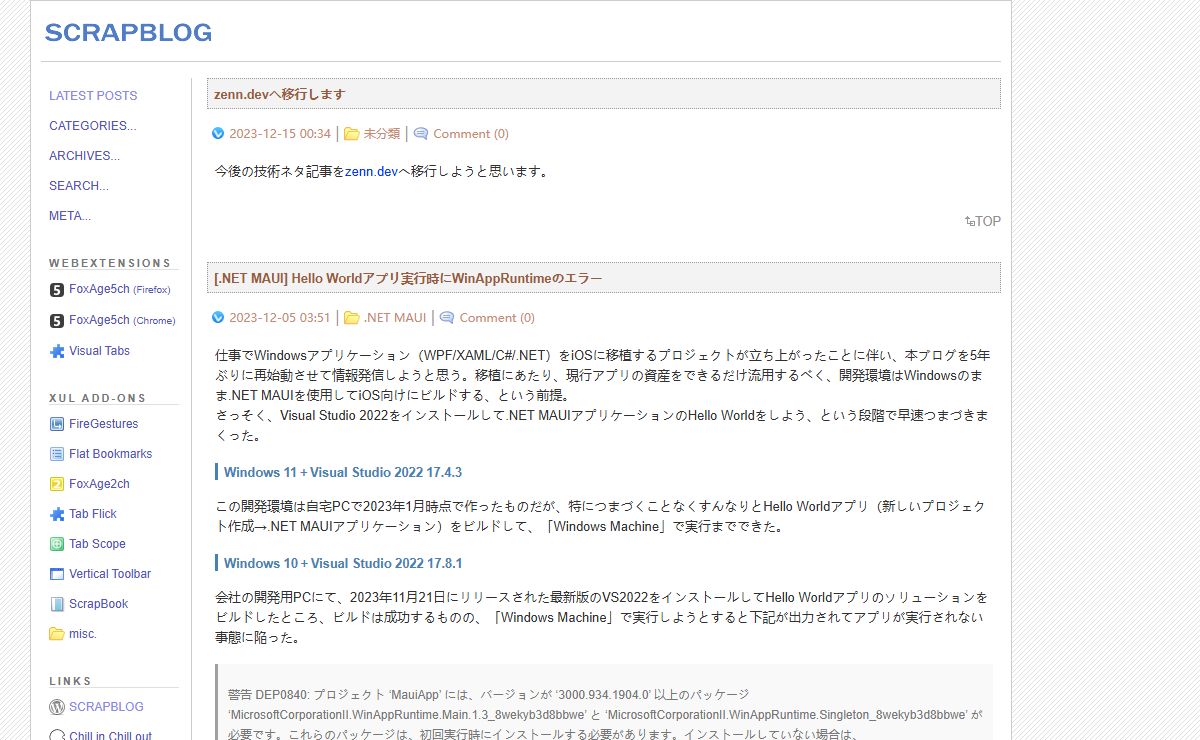The height and width of the screenshot is (740, 1200).
Task: Open the SCRAPBLOG link under LINKS
Action: (106, 707)
